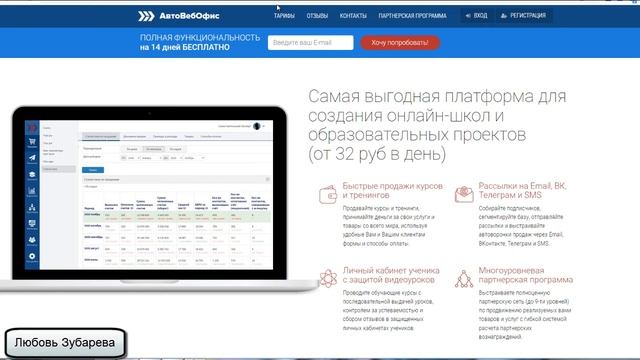Click the text 'на 14 дней БЕСПЛАТНО'
This screenshot has height=360, width=640.
pyautogui.click(x=184, y=47)
